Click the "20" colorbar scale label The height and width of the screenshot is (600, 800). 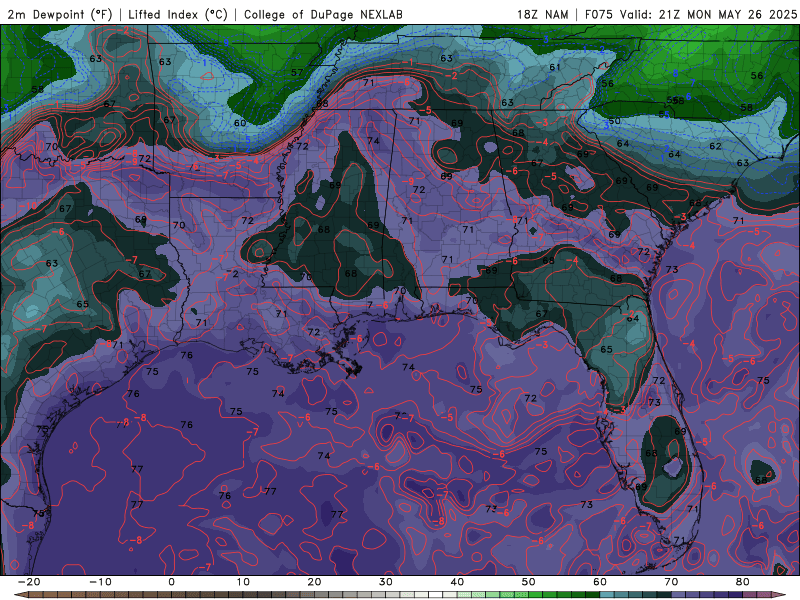point(314,582)
